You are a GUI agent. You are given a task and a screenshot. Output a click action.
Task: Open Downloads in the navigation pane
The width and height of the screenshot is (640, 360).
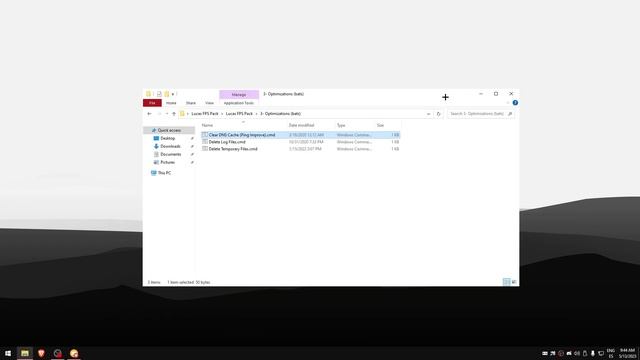(170, 146)
